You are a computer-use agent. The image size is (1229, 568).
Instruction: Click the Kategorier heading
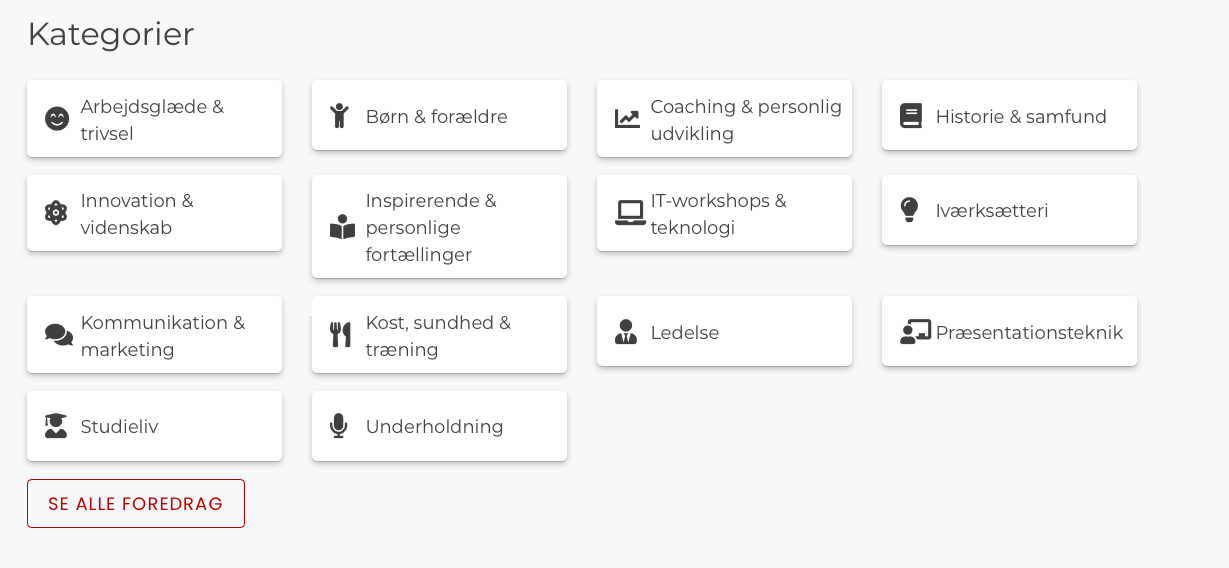pos(111,34)
